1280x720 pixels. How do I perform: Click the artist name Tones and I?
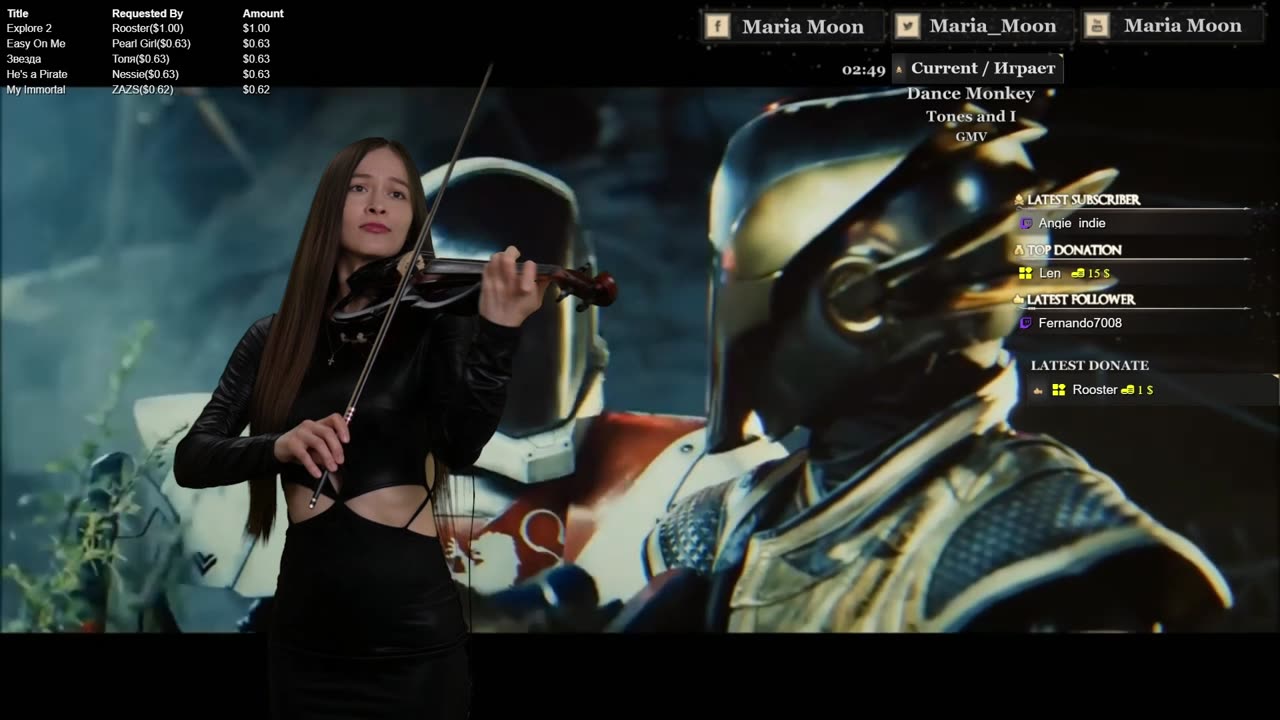971,116
